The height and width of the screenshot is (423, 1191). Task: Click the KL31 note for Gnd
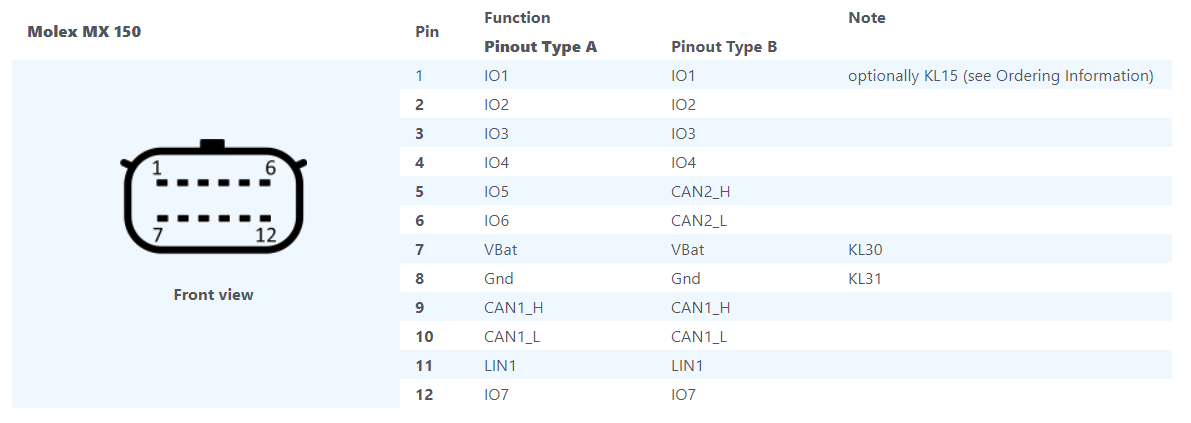coord(865,279)
